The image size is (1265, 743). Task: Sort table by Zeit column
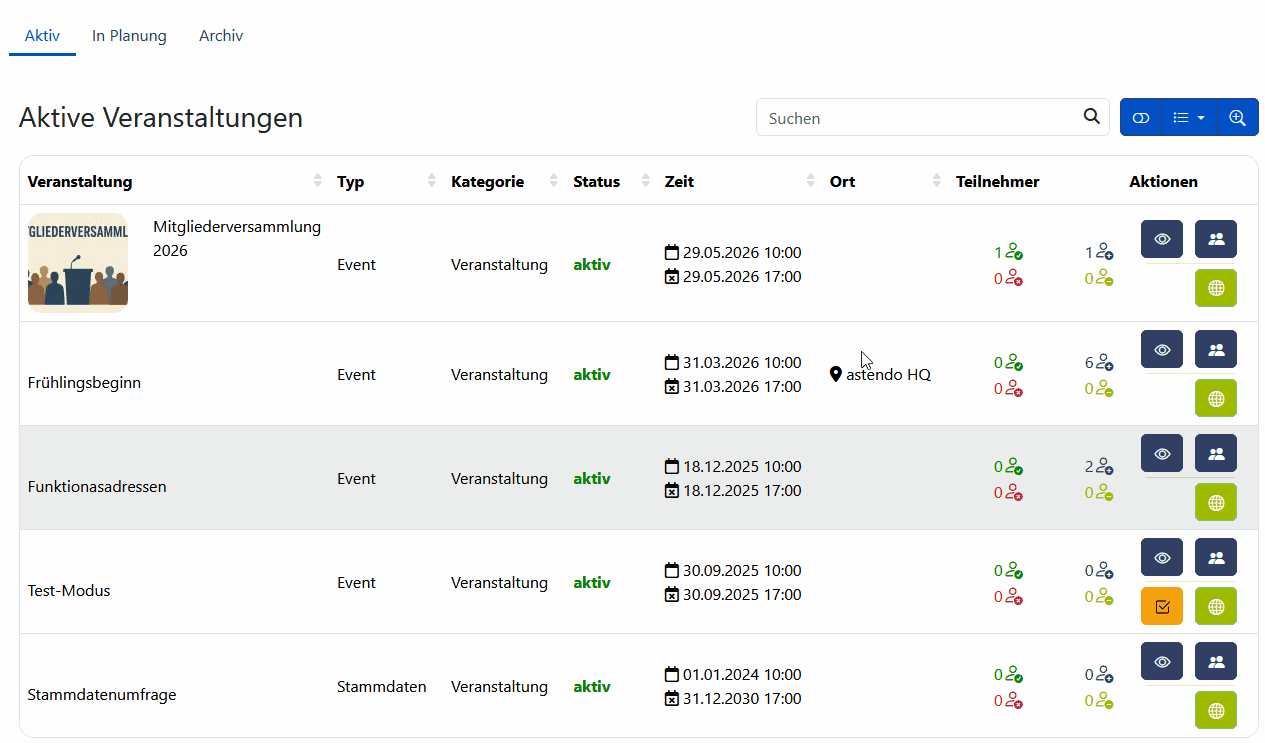click(x=810, y=181)
